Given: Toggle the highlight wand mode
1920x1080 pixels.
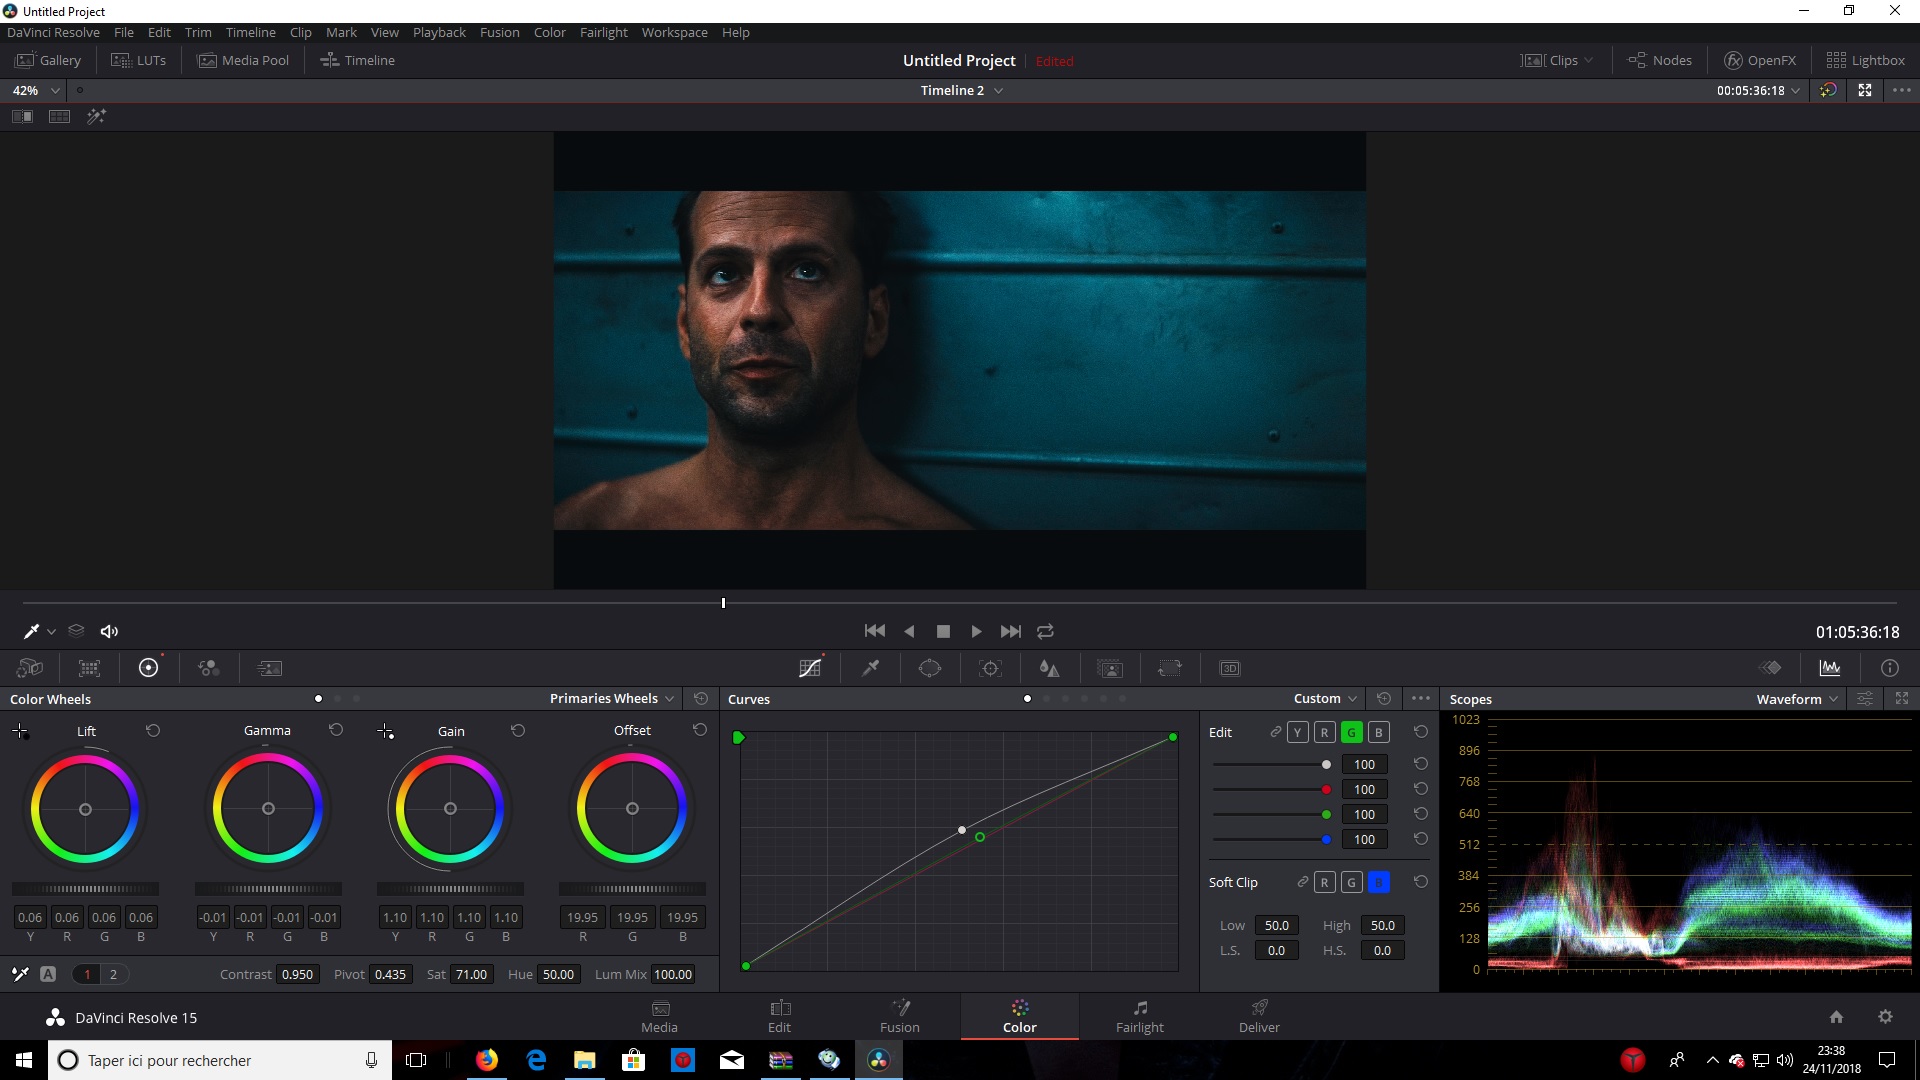Looking at the screenshot, I should pos(96,116).
